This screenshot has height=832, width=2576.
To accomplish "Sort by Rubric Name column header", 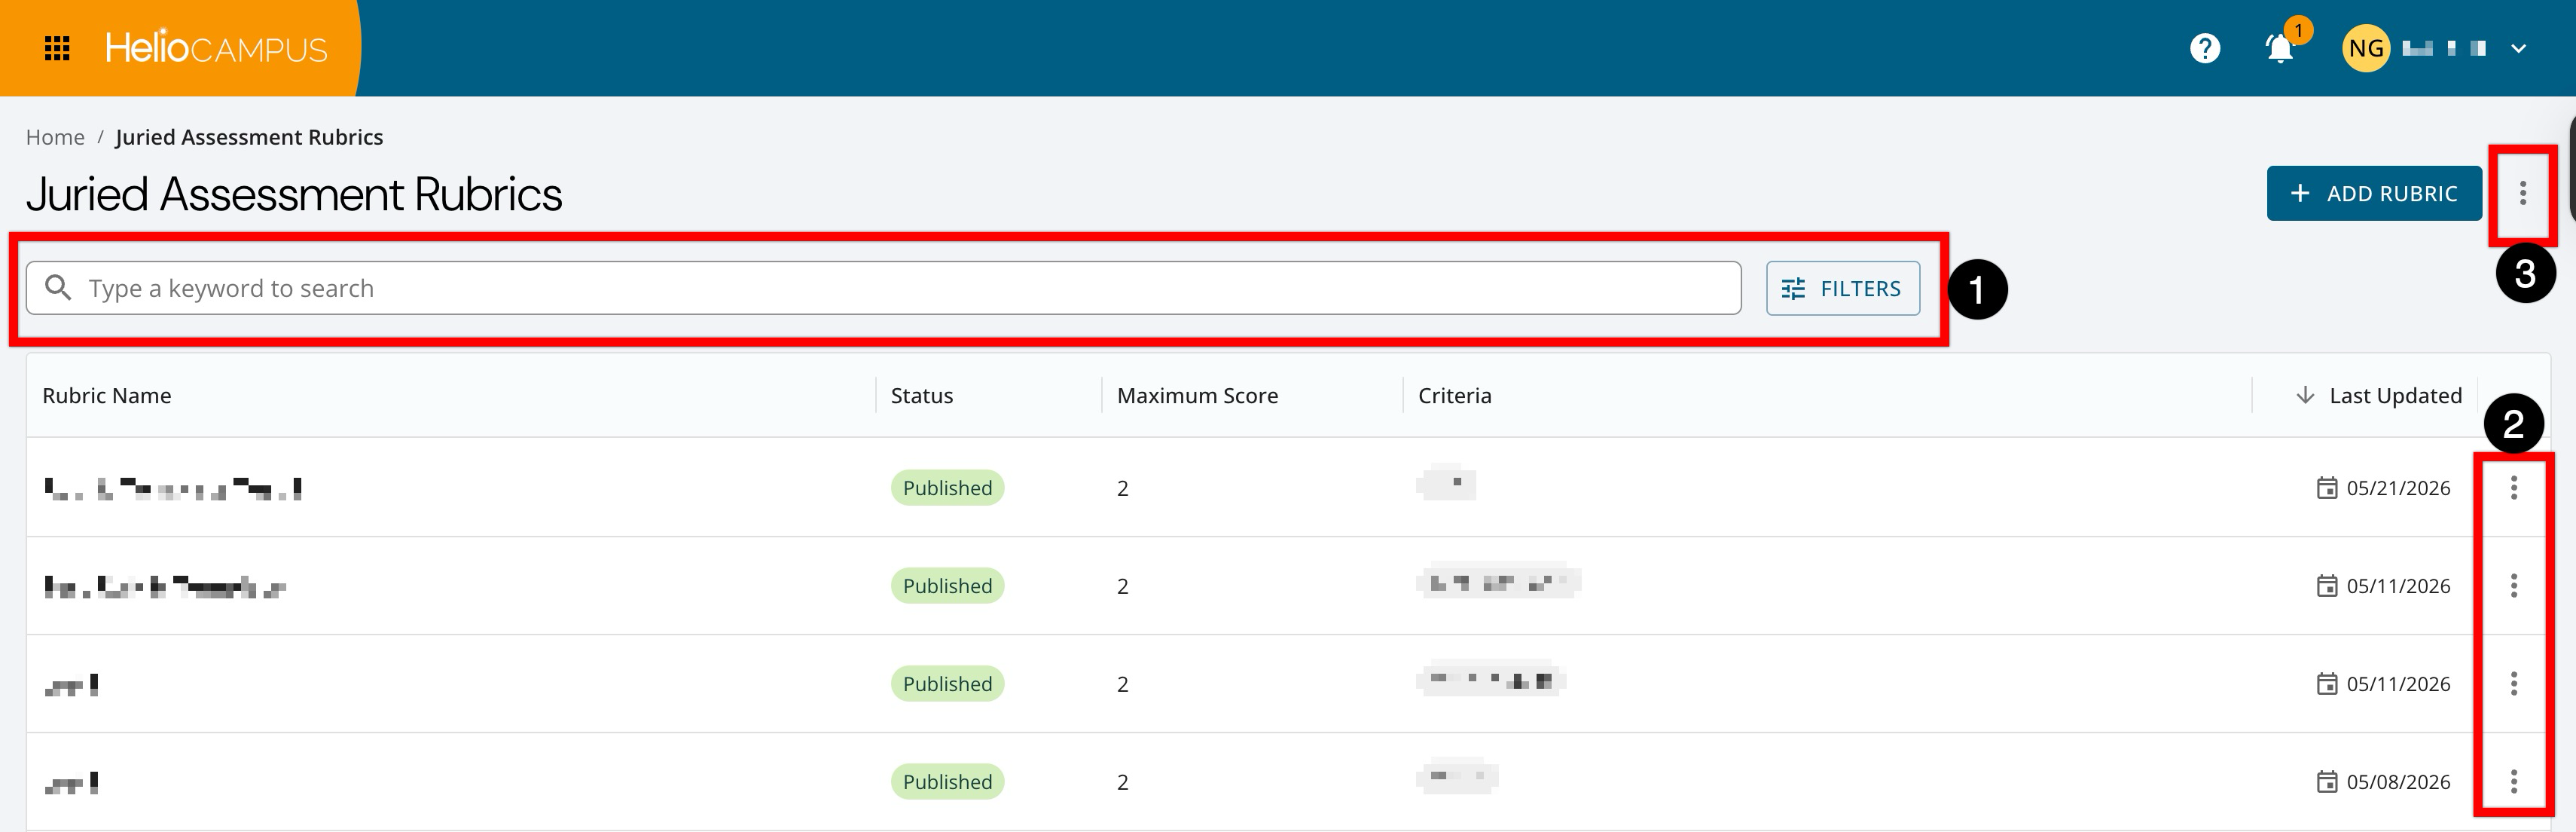I will 107,396.
